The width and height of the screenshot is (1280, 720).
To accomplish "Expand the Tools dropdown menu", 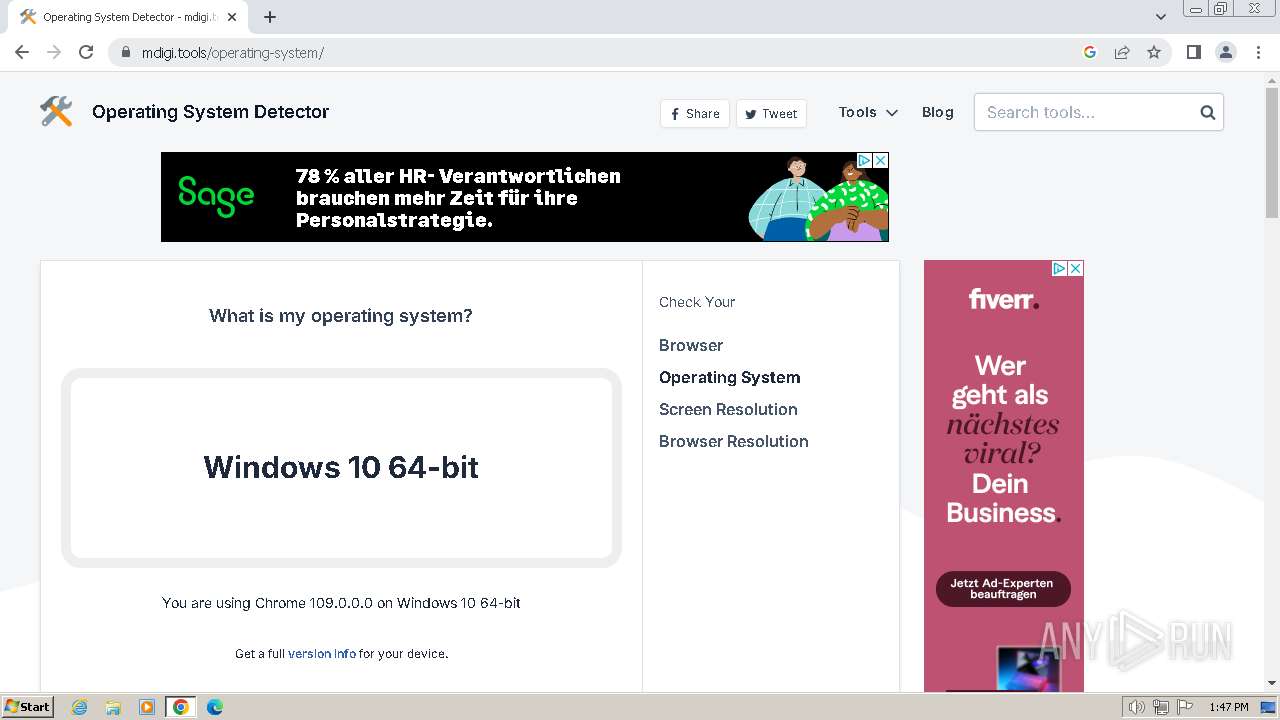I will pos(868,112).
